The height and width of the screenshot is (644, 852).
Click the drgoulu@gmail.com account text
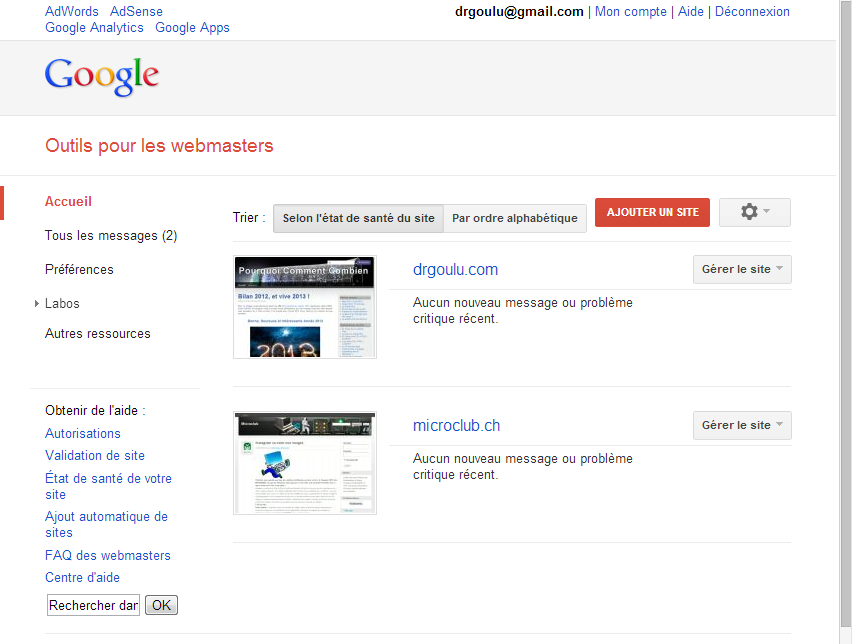tap(519, 11)
